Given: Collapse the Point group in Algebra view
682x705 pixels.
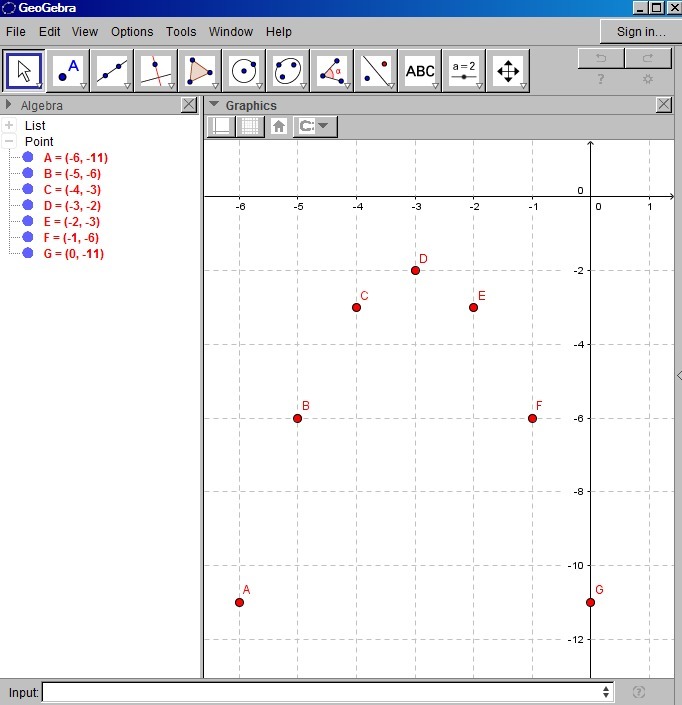Looking at the screenshot, I should point(10,142).
